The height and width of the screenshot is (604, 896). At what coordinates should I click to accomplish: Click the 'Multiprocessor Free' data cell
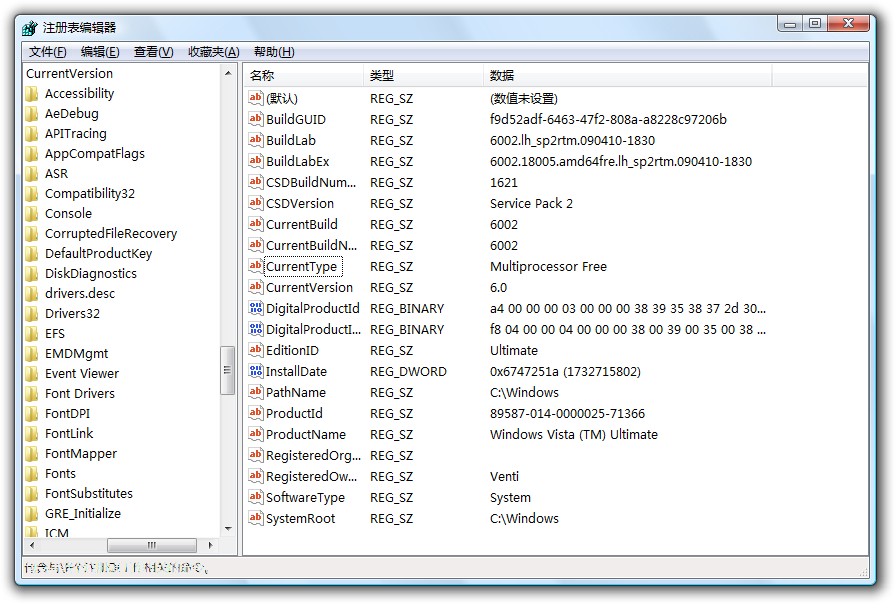coord(548,266)
